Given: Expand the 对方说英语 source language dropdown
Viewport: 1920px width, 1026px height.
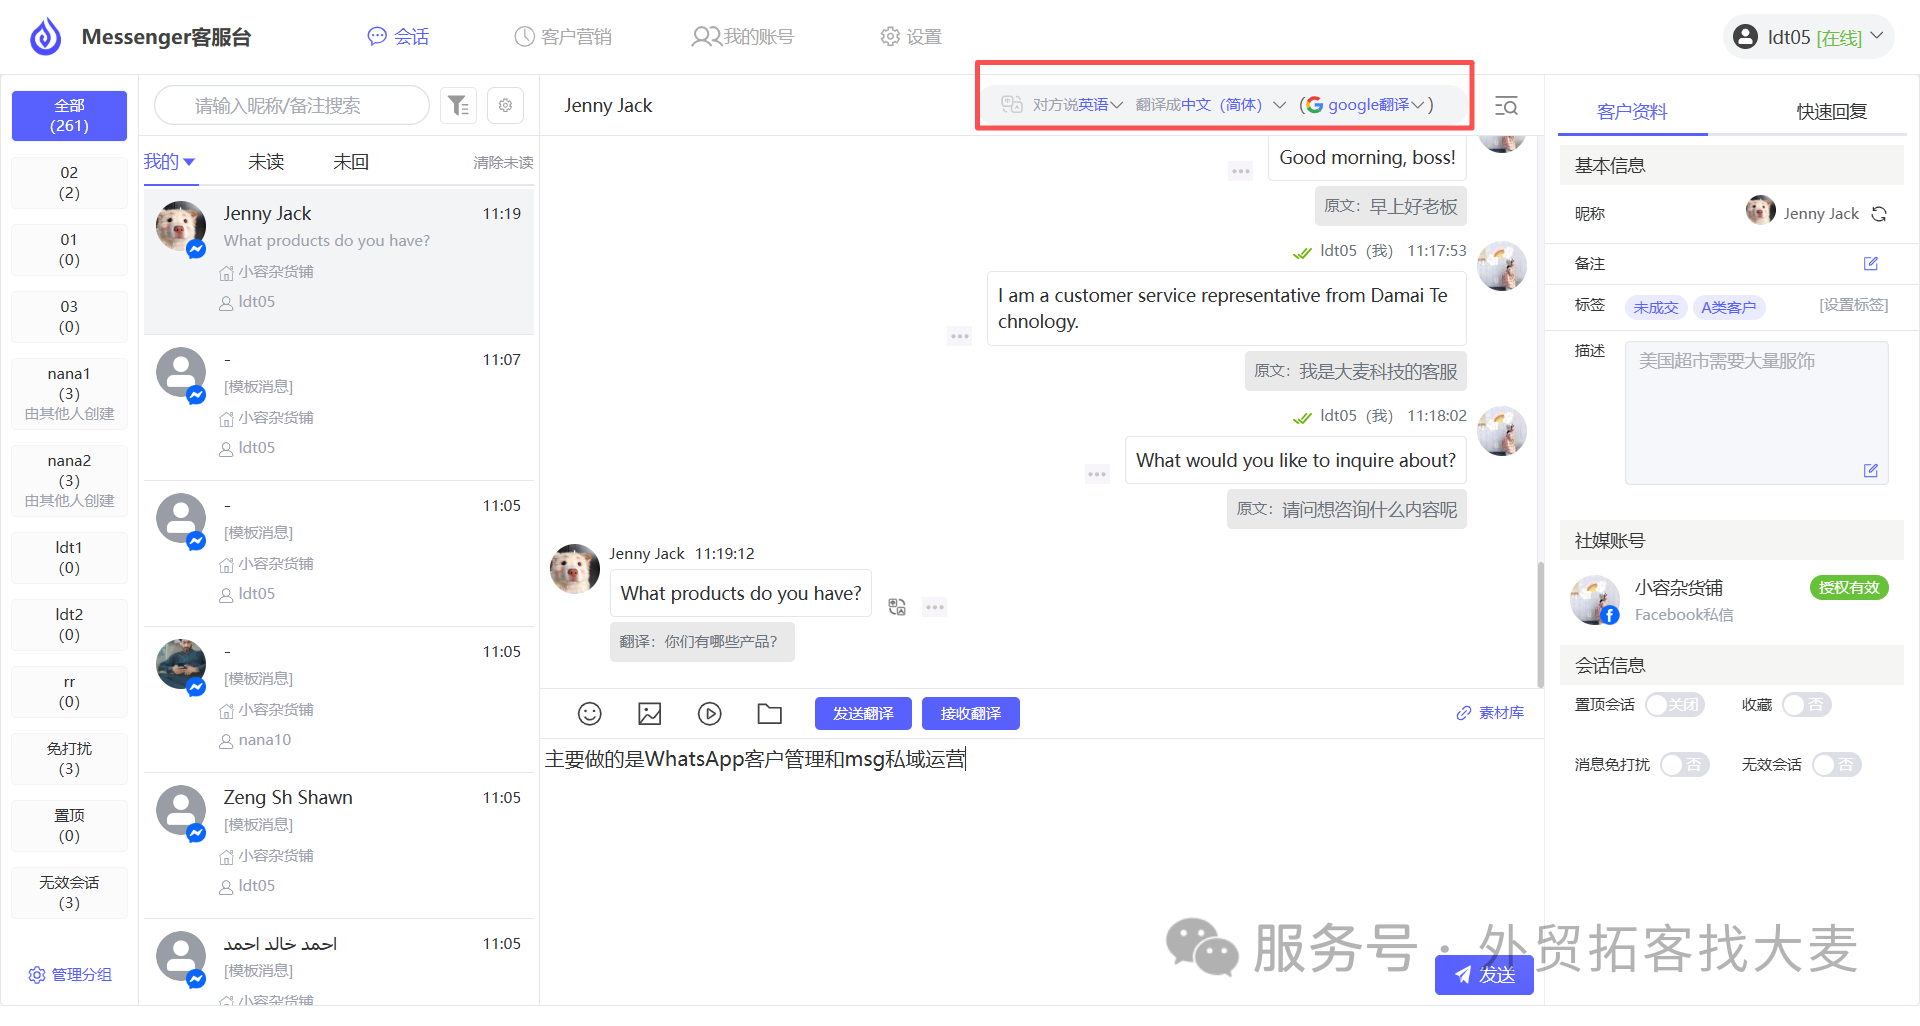Looking at the screenshot, I should coord(1077,105).
